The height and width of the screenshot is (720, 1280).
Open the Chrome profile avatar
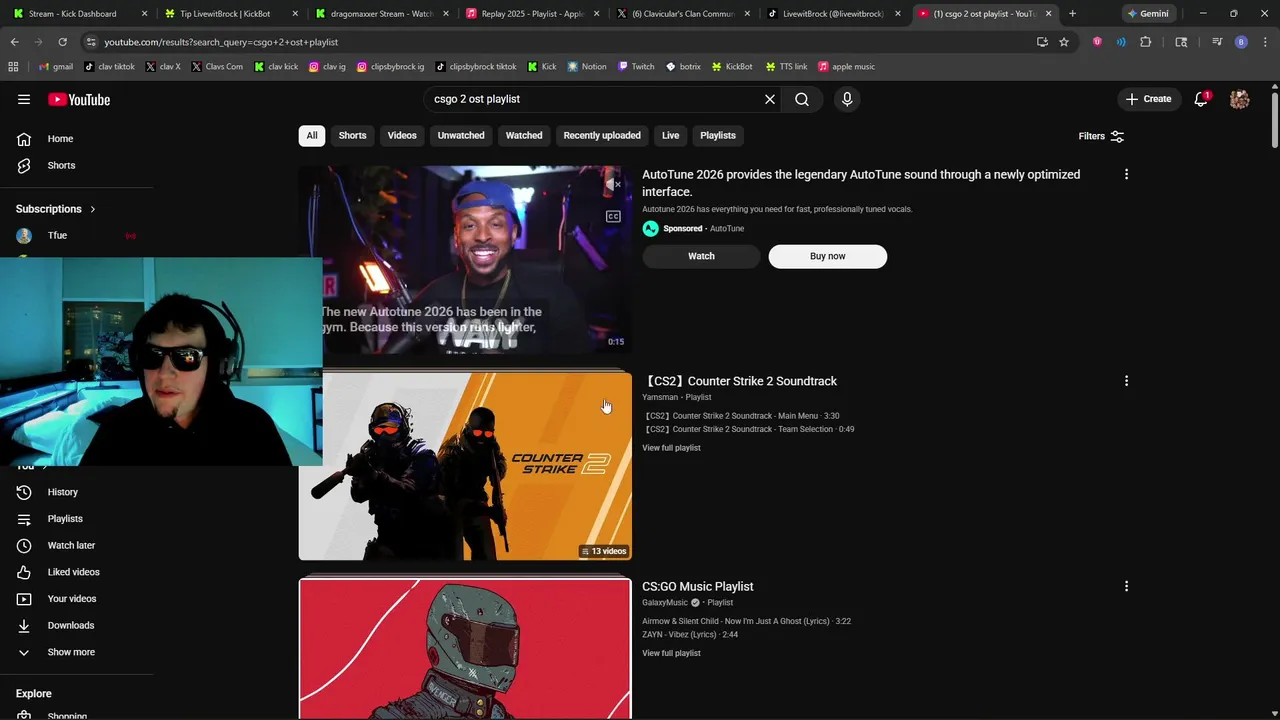[x=1241, y=42]
